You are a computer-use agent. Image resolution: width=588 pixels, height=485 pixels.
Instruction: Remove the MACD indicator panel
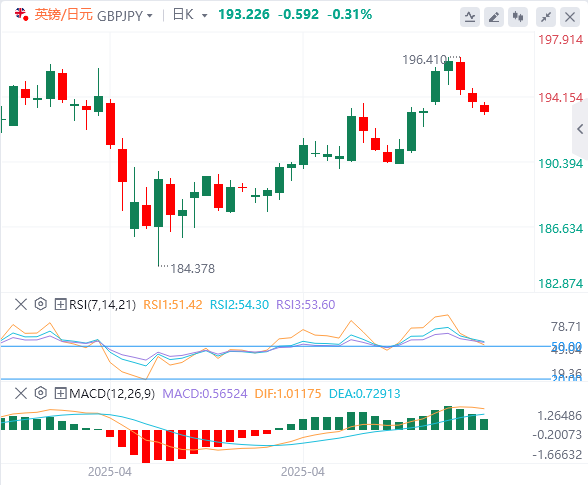click(x=21, y=393)
